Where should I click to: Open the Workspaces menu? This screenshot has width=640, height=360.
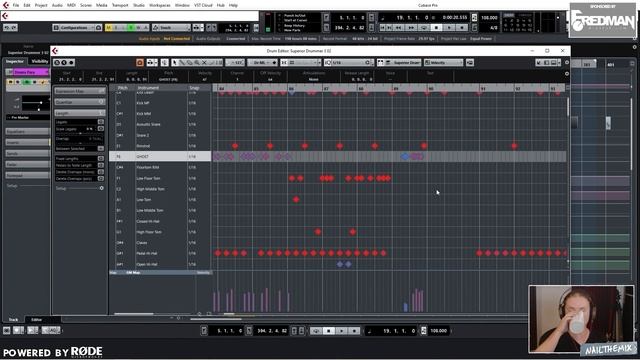coord(160,5)
